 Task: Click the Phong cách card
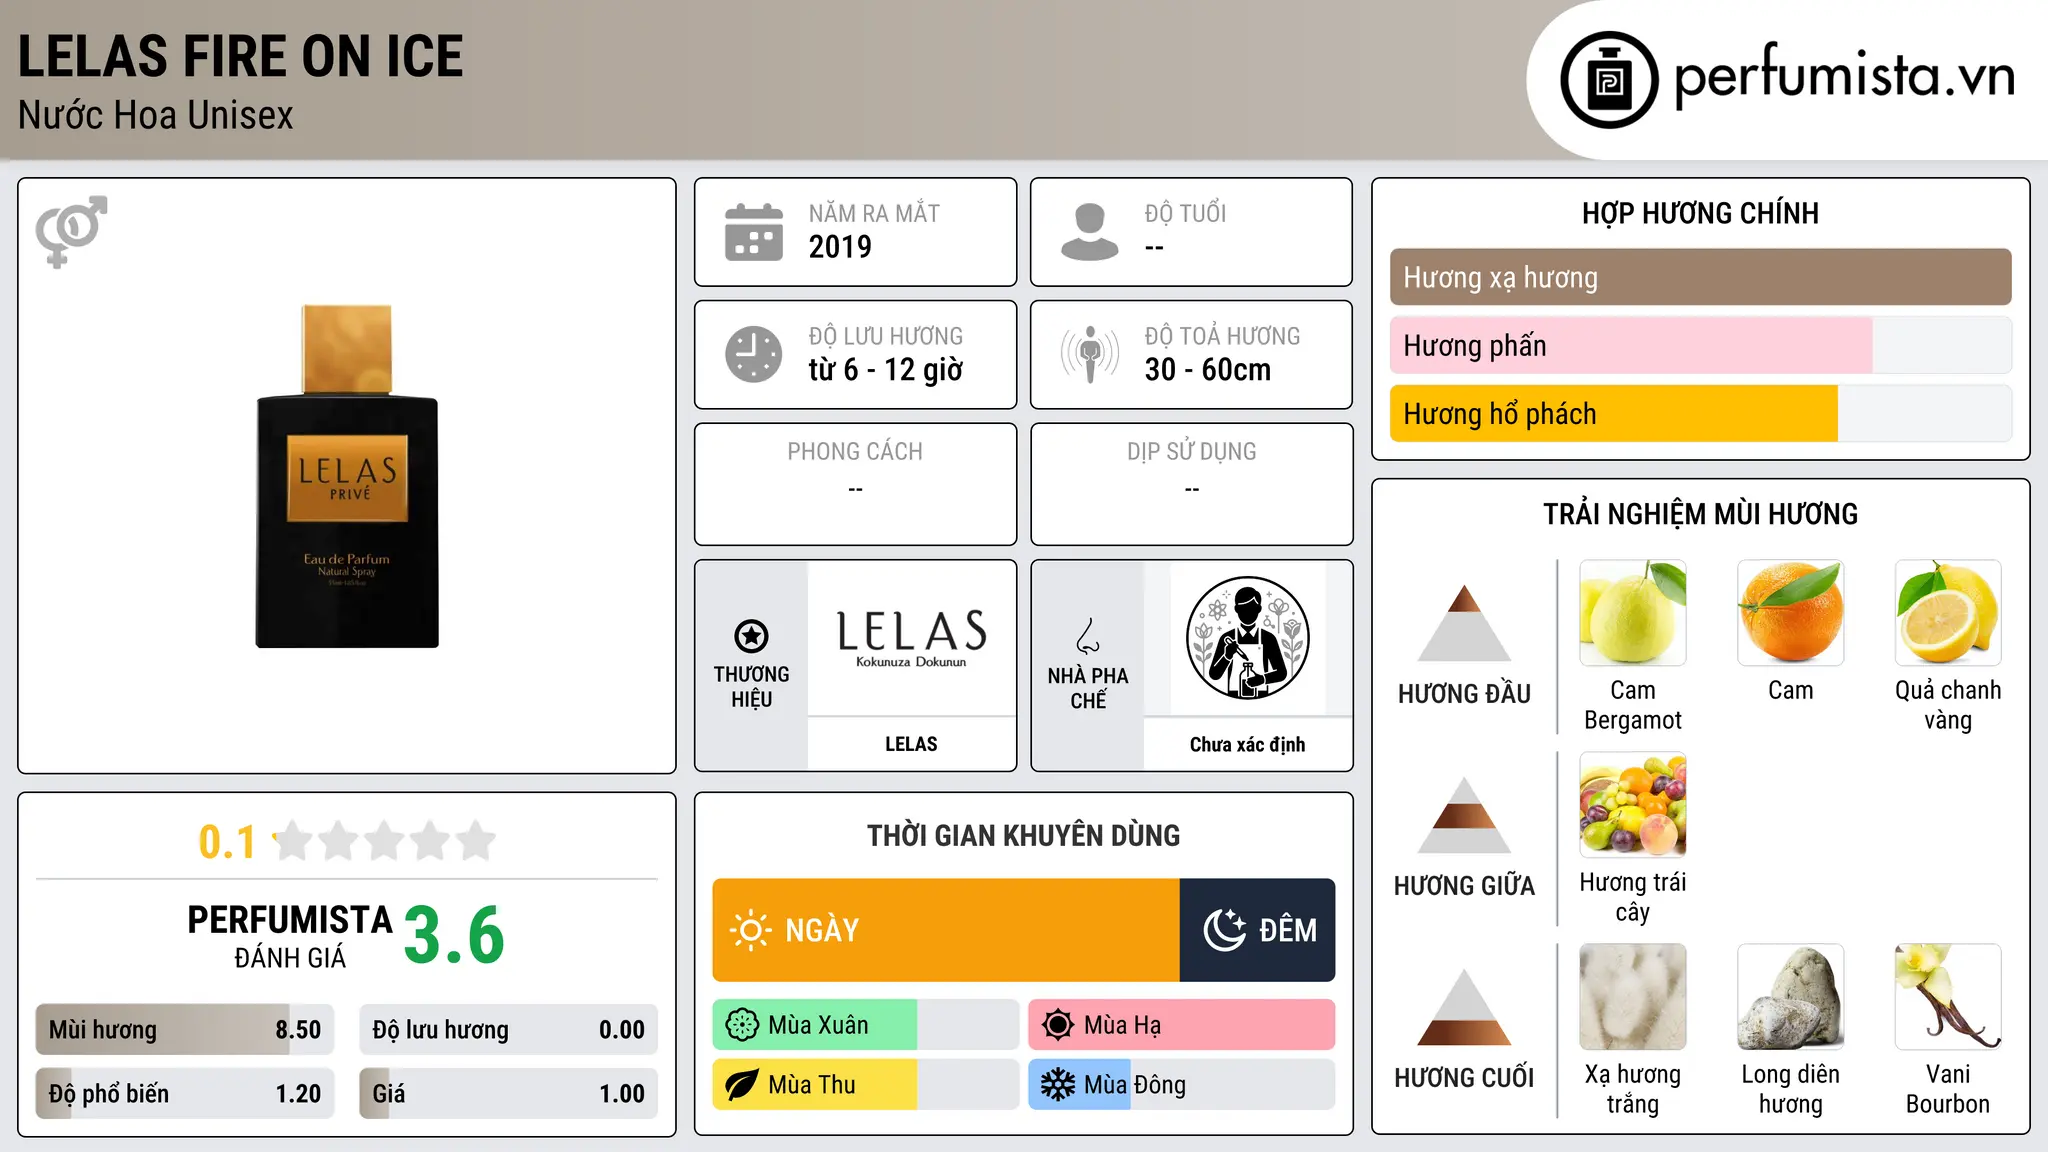click(x=855, y=484)
